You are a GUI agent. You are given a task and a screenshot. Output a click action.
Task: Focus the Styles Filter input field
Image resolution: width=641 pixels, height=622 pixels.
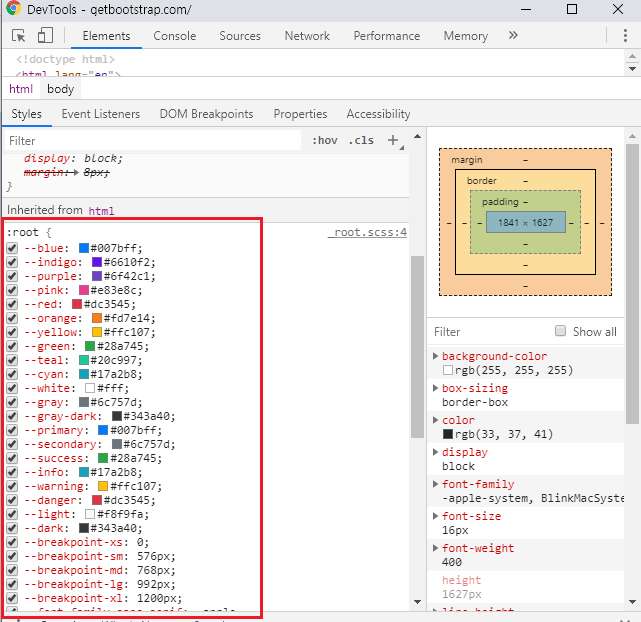(153, 141)
